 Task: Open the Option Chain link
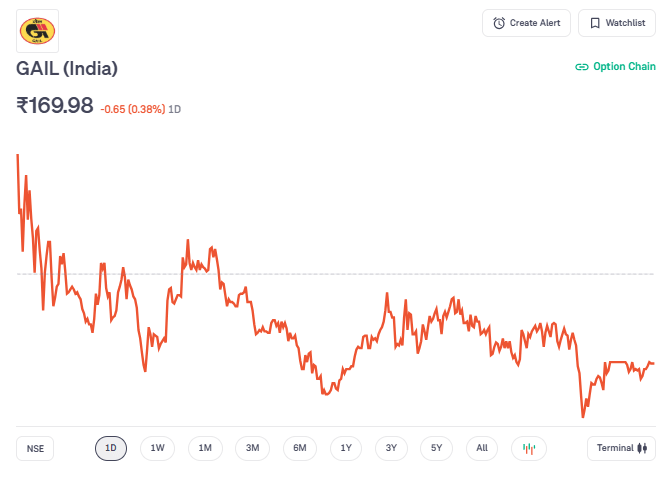pos(615,67)
